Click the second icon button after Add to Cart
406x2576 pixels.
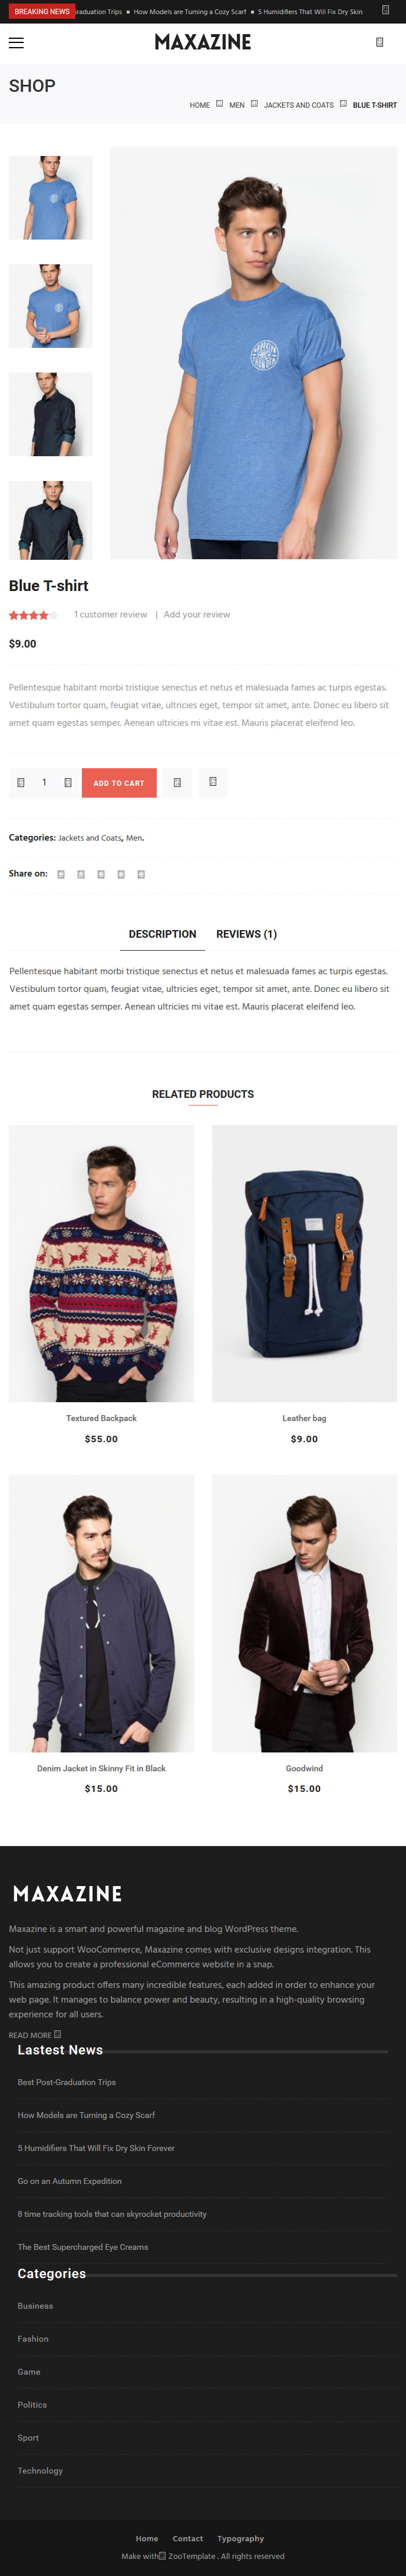213,783
